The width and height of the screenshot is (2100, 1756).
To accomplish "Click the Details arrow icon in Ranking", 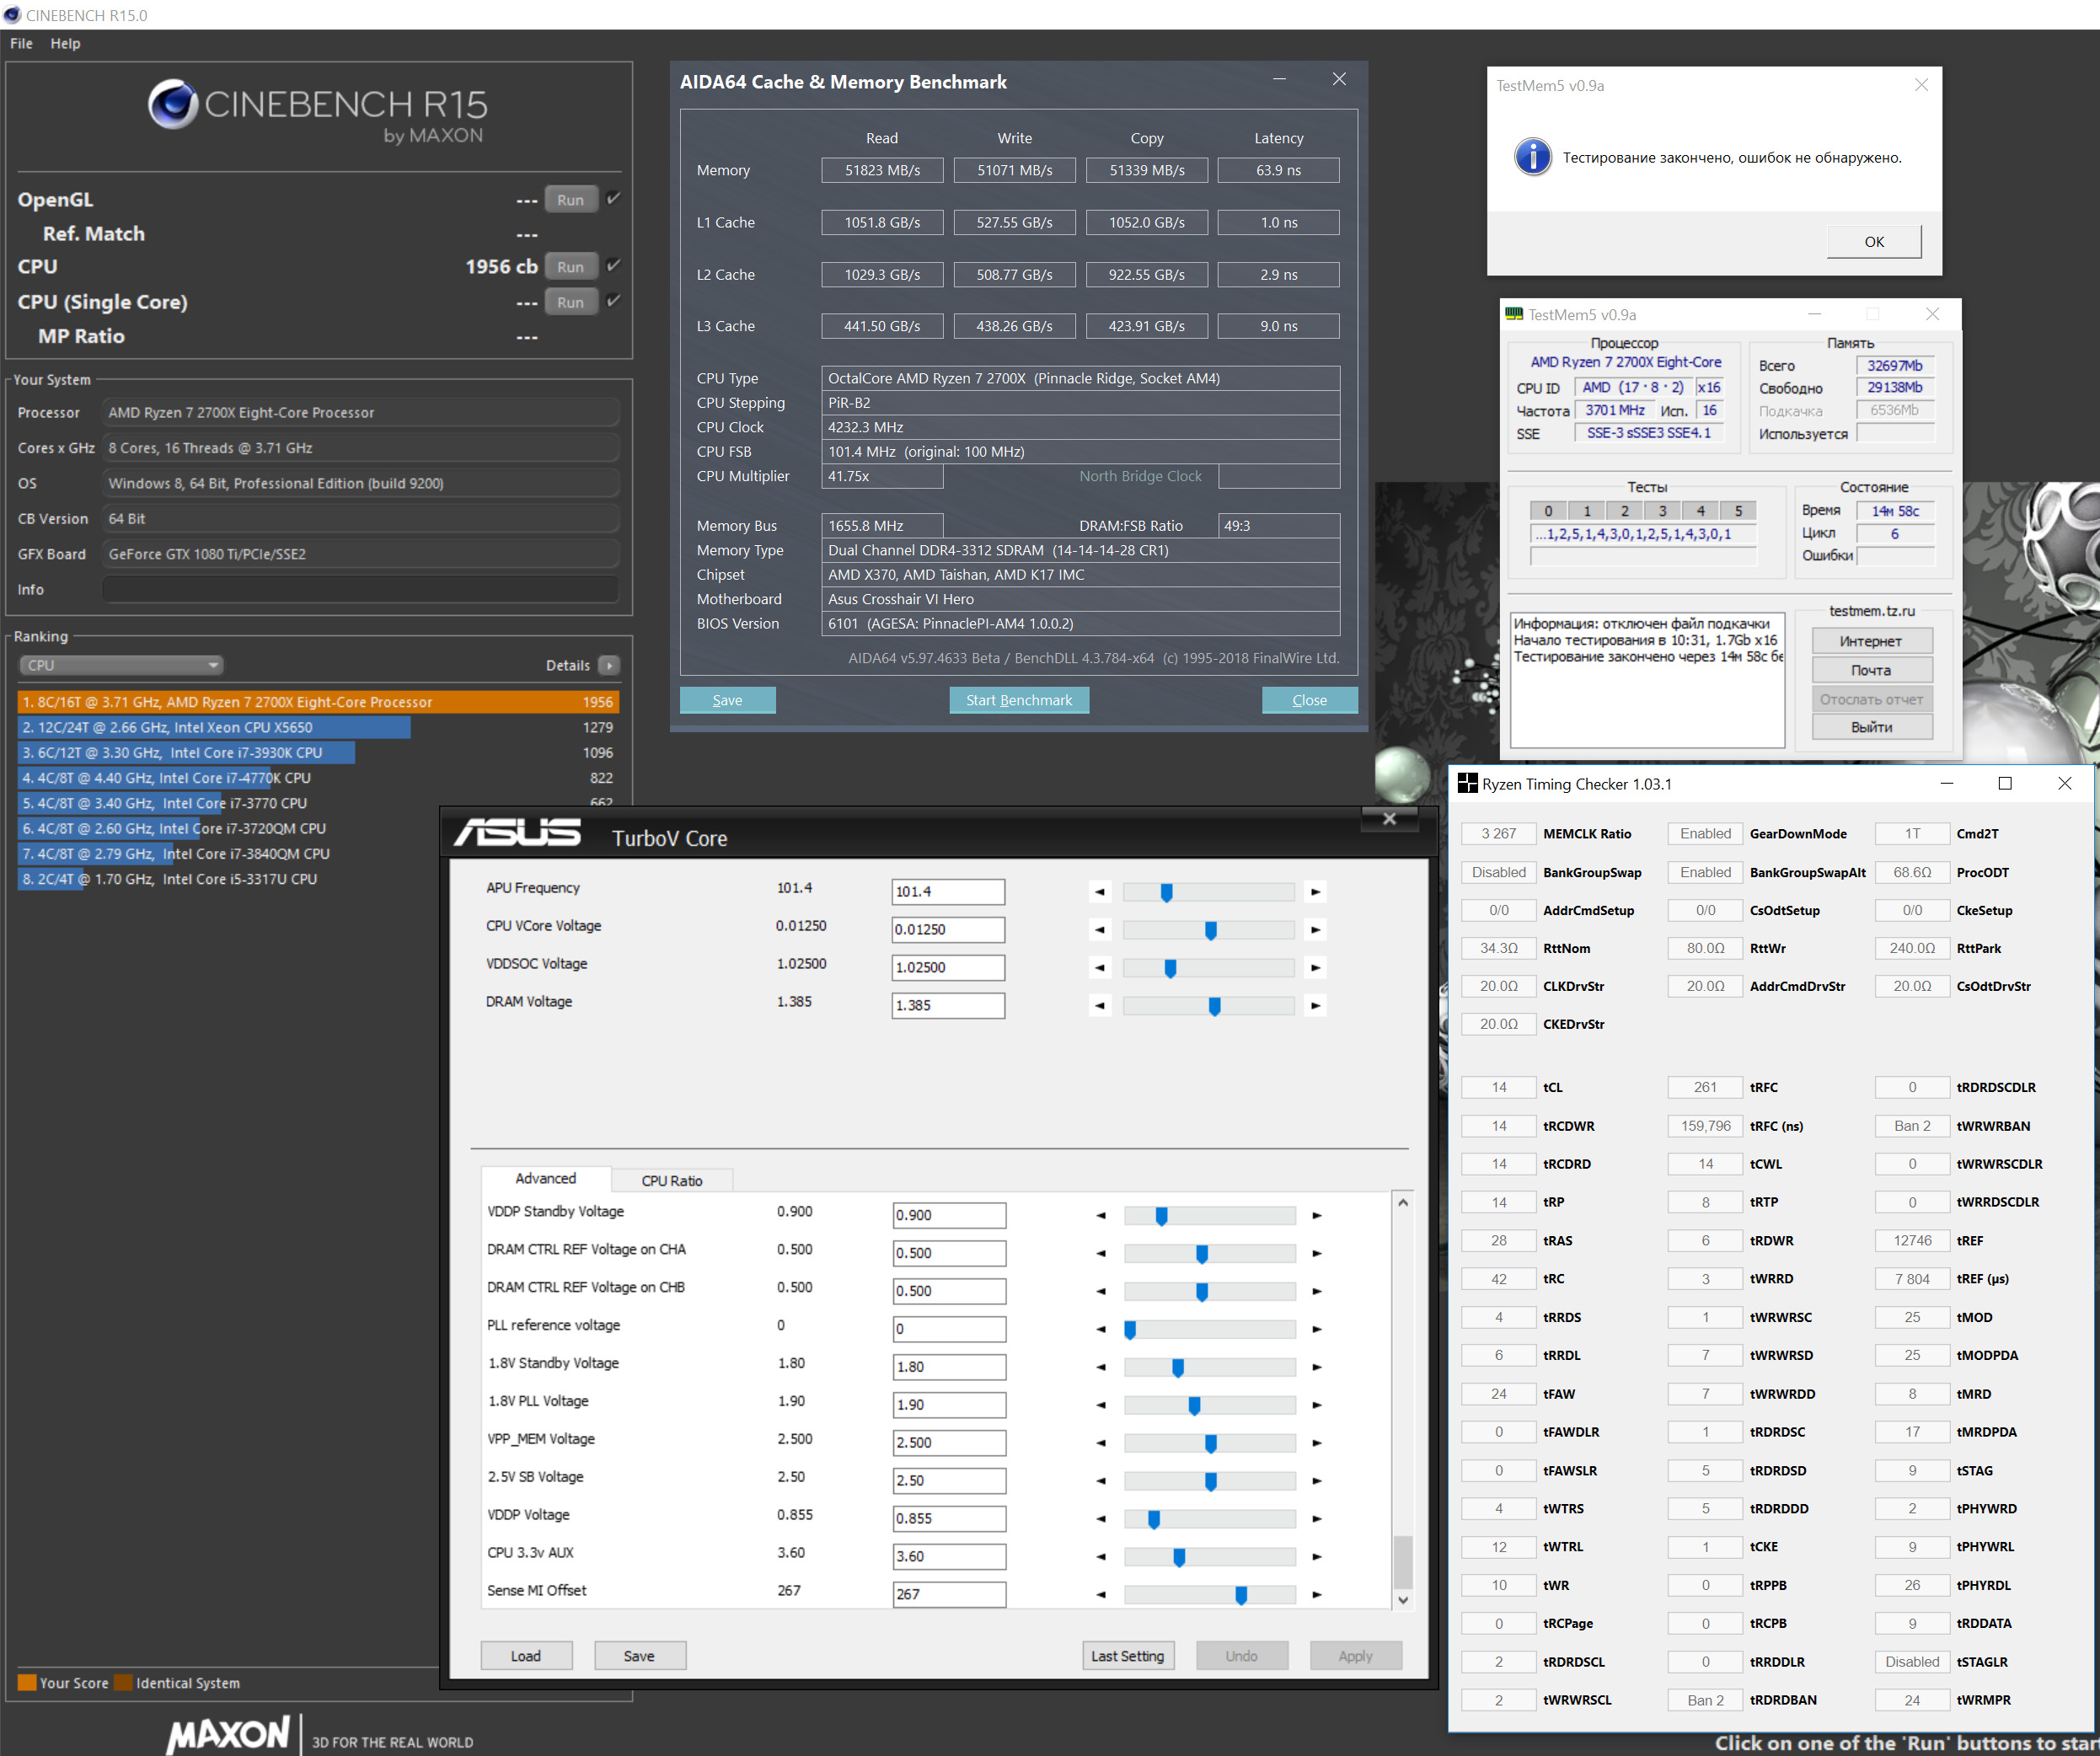I will coord(608,665).
